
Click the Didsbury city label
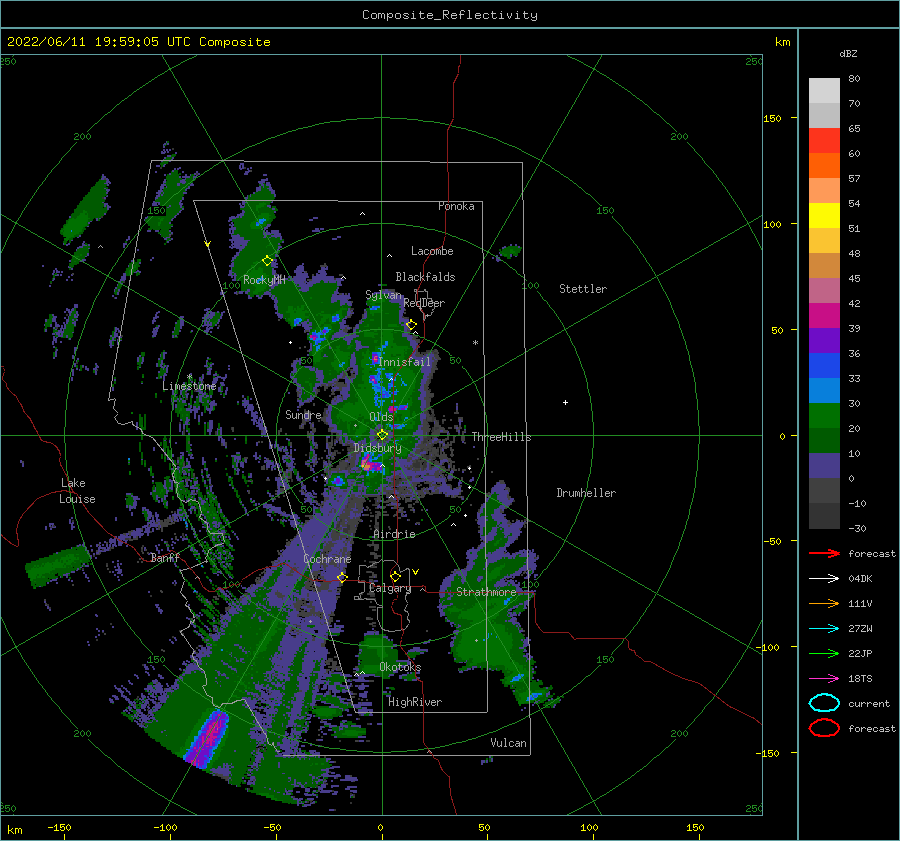click(x=377, y=448)
